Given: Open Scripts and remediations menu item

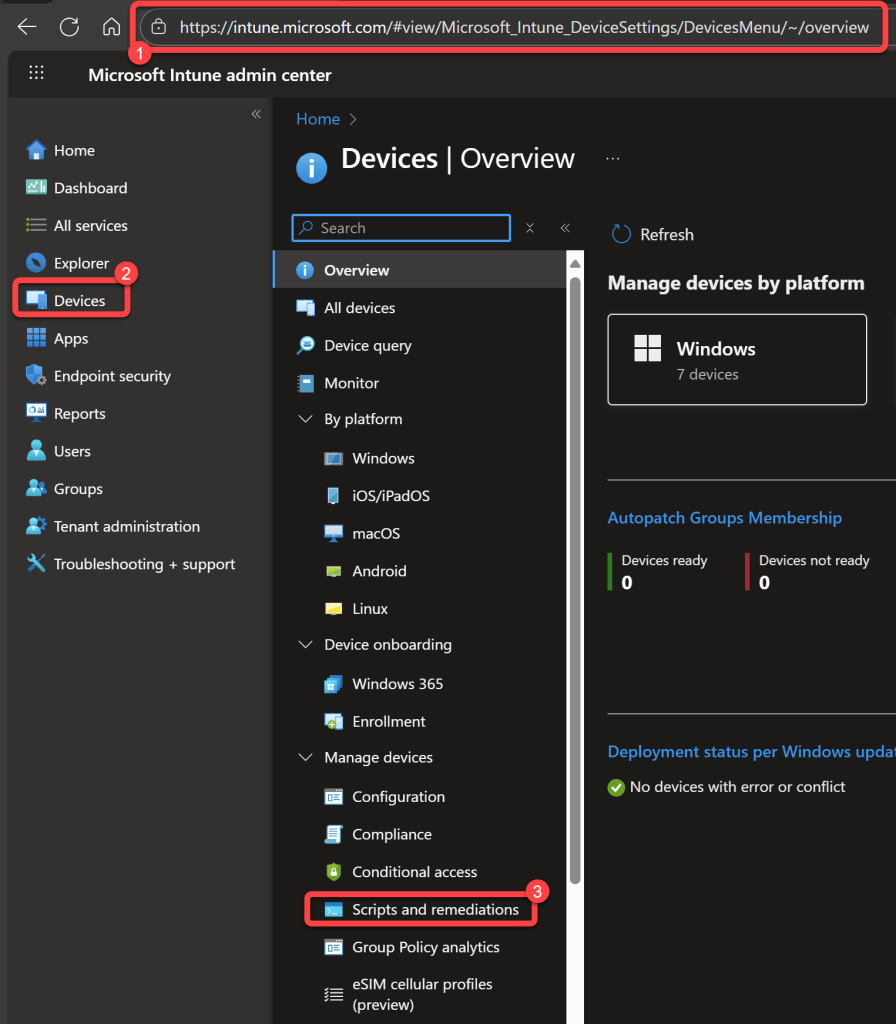Looking at the screenshot, I should coord(435,910).
